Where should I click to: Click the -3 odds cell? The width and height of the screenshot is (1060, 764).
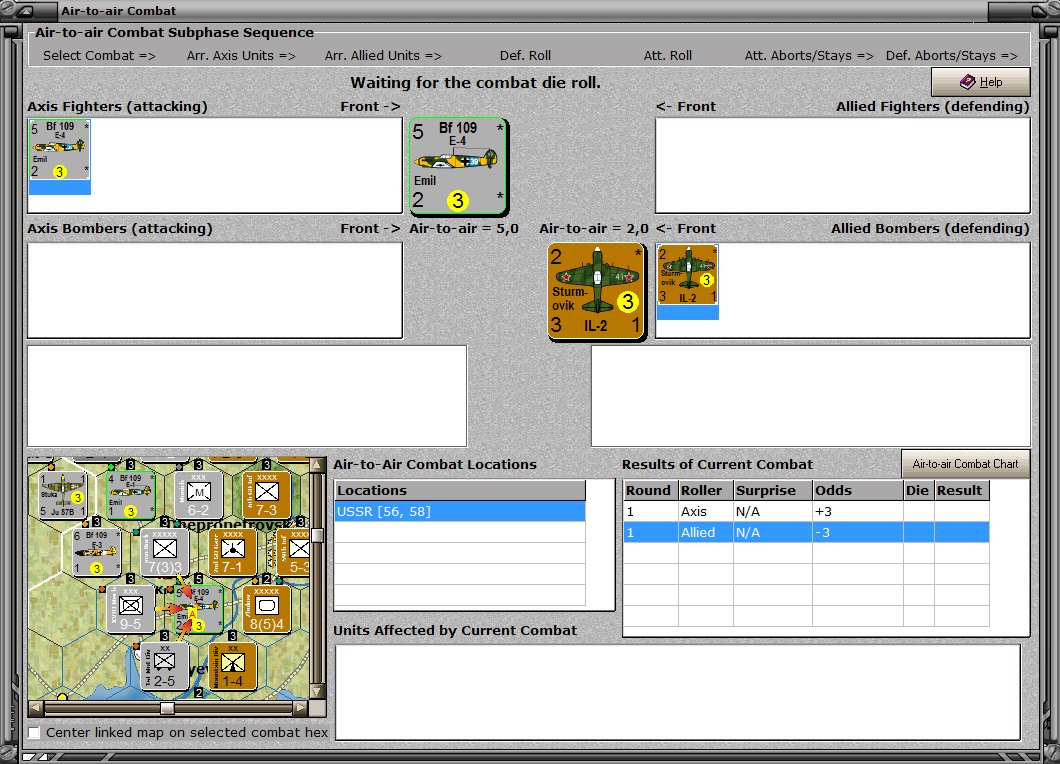pyautogui.click(x=857, y=533)
